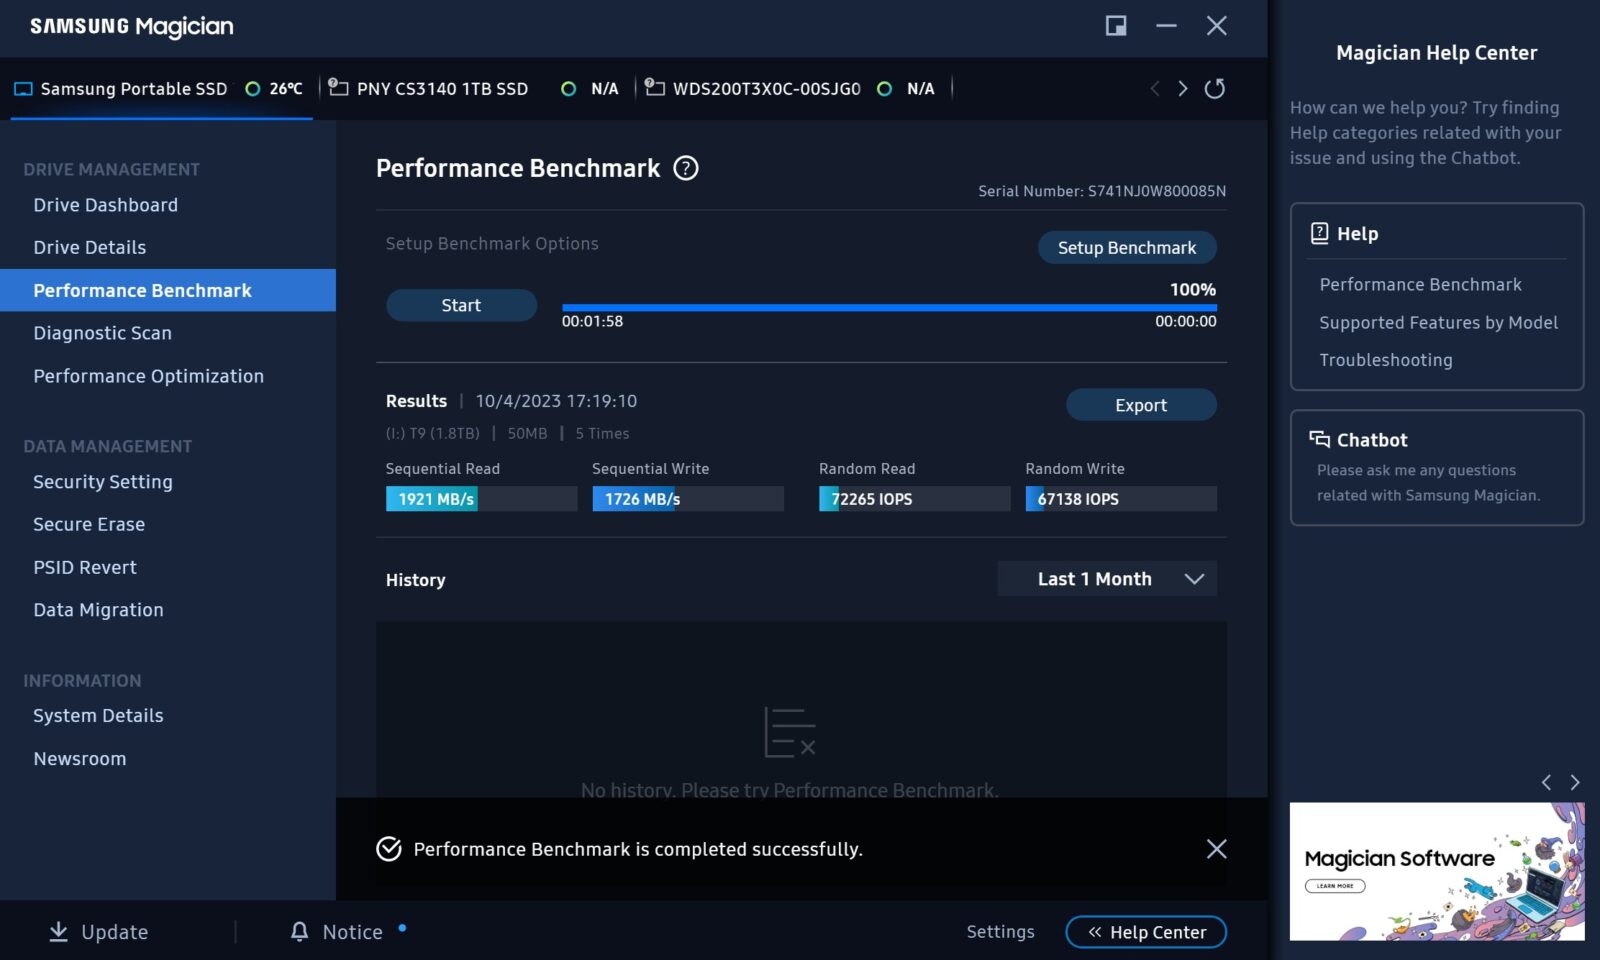The image size is (1600, 960).
Task: Start the performance benchmark
Action: [461, 305]
